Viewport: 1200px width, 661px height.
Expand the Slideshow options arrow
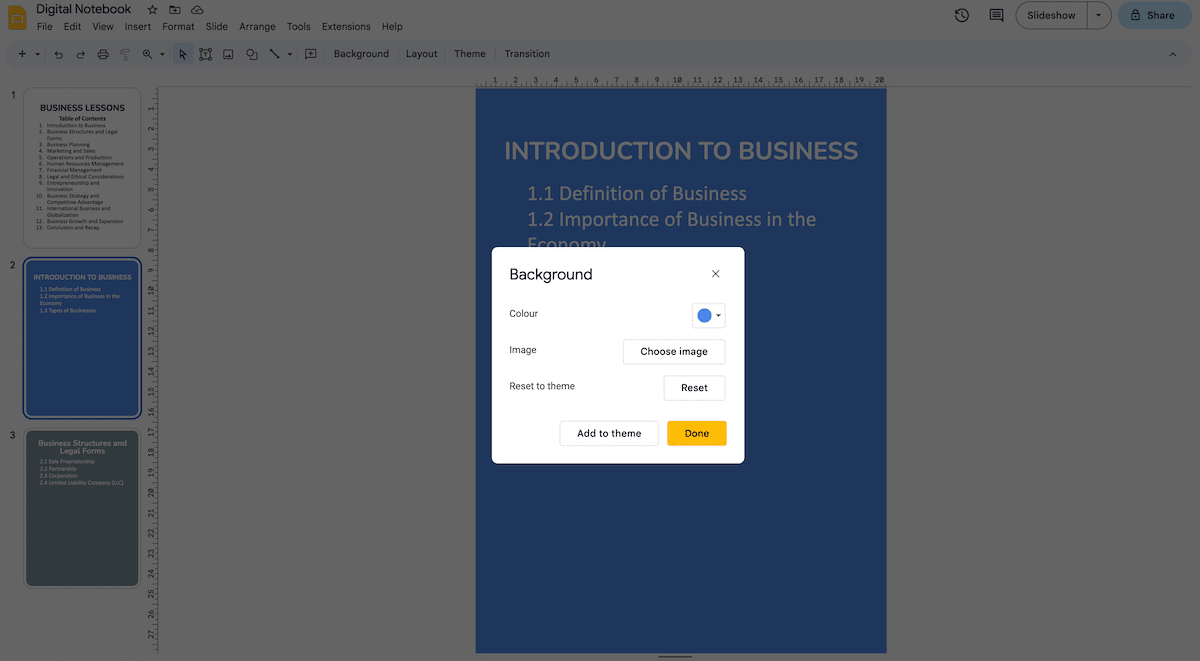click(x=1099, y=15)
